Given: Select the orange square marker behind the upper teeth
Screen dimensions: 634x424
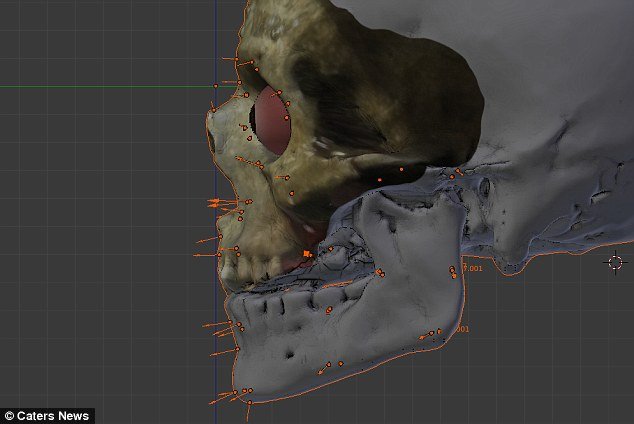Looking at the screenshot, I should pyautogui.click(x=307, y=254).
